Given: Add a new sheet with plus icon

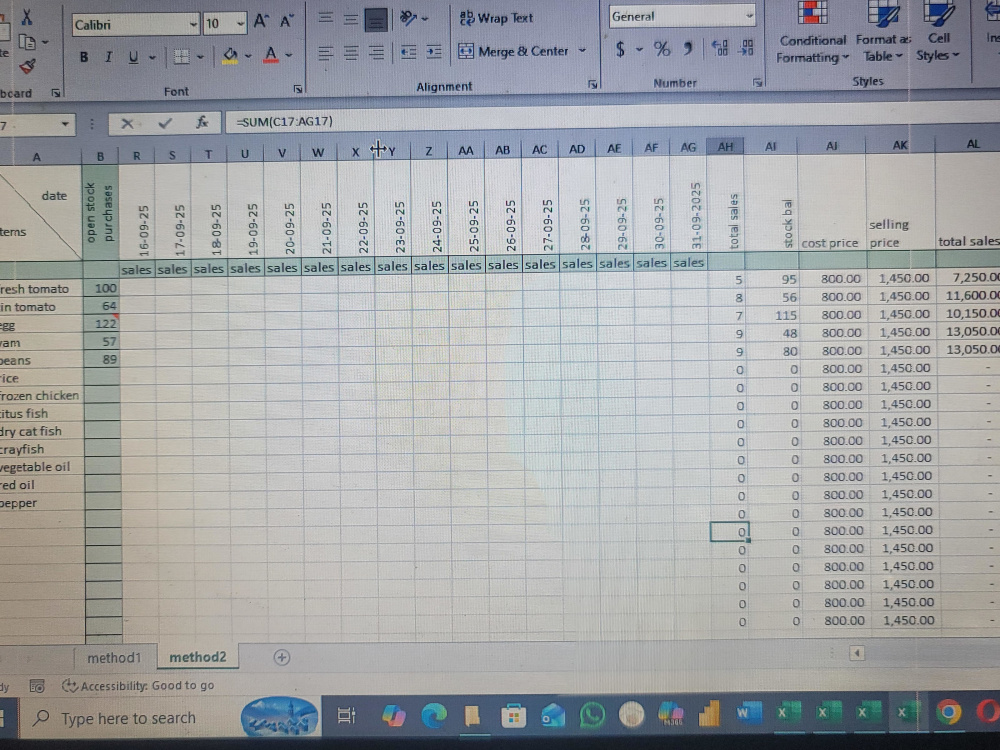Looking at the screenshot, I should [x=281, y=658].
